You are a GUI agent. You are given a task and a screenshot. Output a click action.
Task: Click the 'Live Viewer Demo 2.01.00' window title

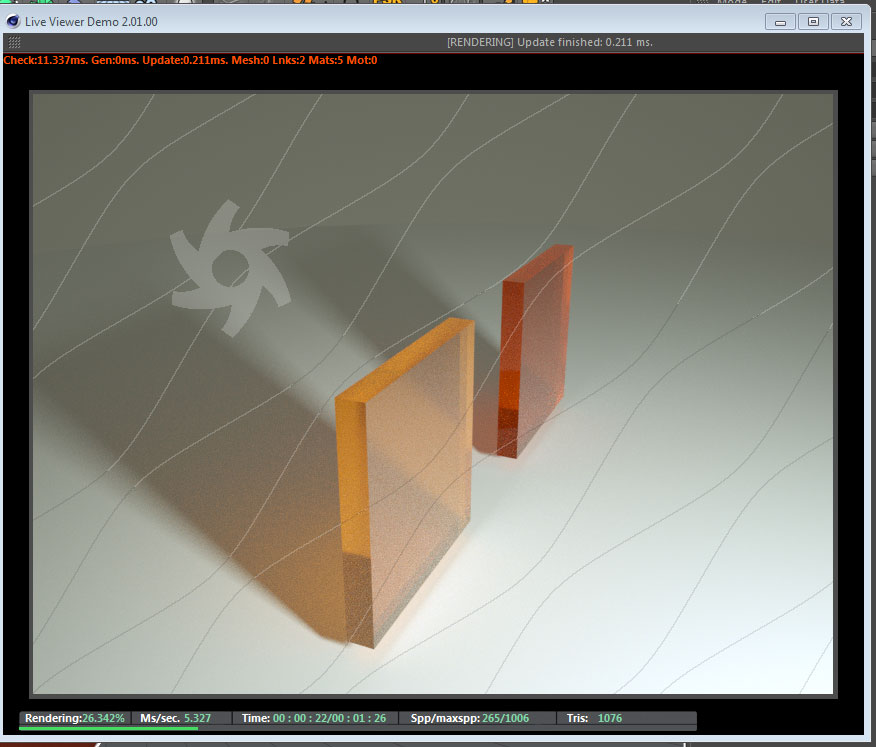point(91,22)
